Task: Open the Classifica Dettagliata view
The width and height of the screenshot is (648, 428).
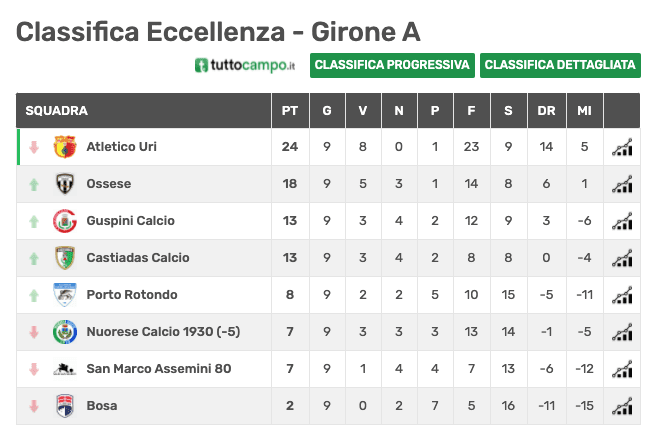Action: [560, 65]
